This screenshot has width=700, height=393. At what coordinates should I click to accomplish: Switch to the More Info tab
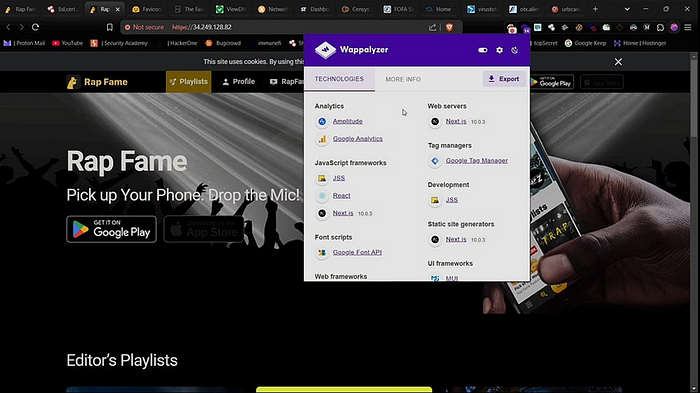(403, 79)
